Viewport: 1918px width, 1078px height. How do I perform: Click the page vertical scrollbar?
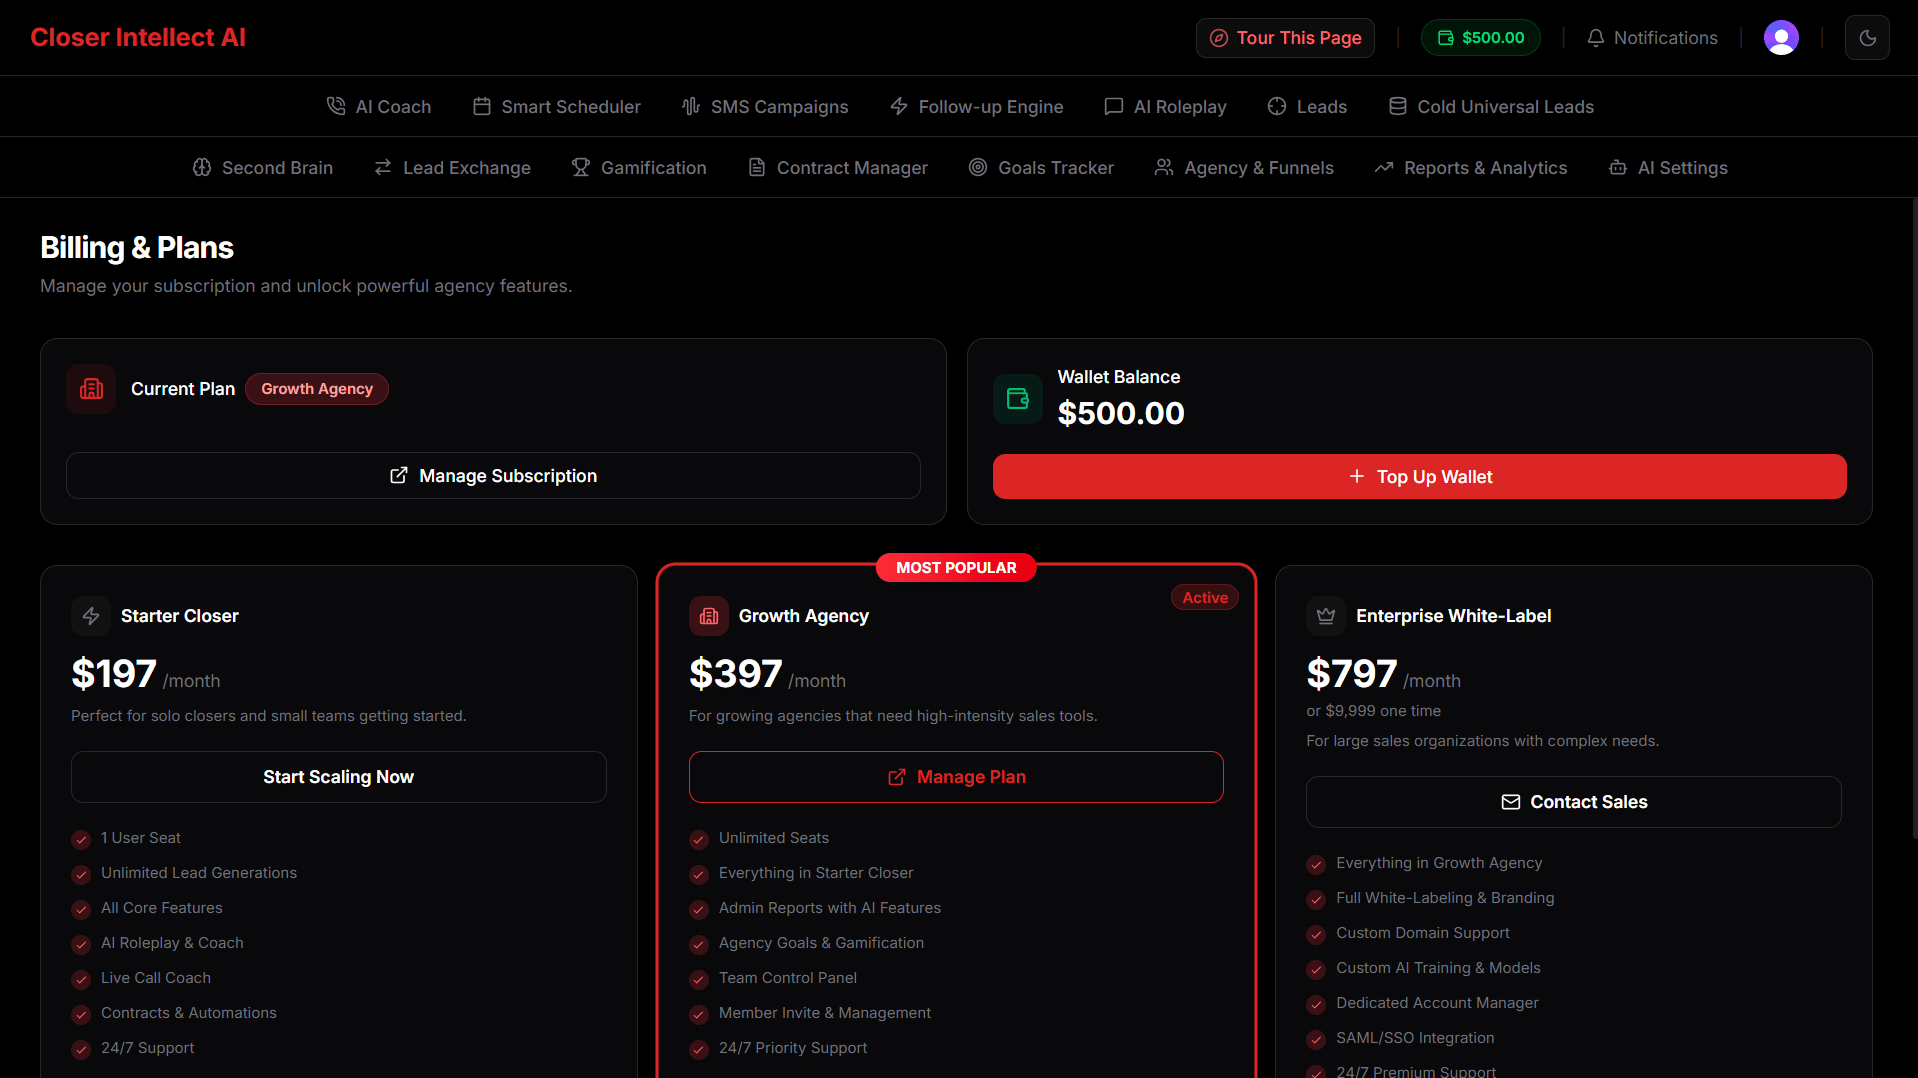click(1914, 520)
